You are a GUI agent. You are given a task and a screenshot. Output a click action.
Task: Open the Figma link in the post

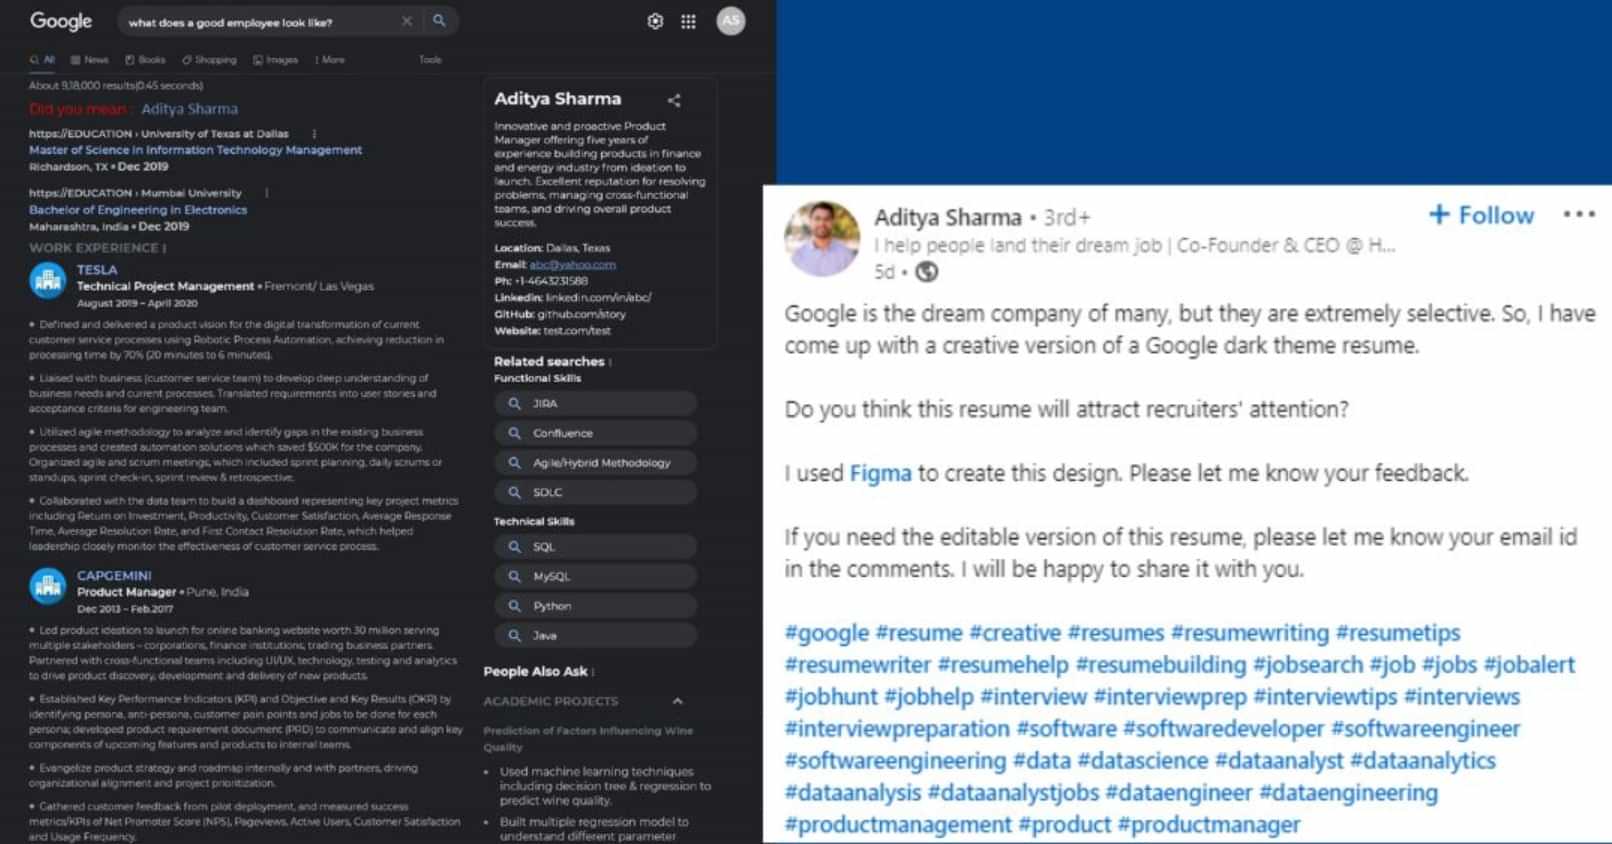pos(881,473)
